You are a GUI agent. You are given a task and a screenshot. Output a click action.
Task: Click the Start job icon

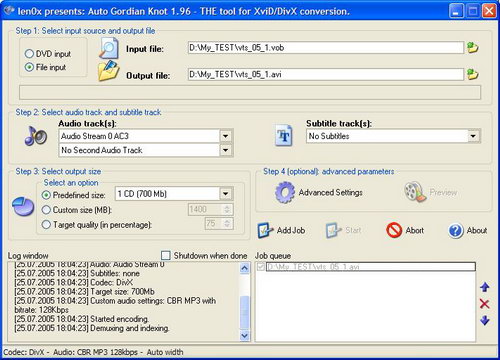(x=333, y=230)
